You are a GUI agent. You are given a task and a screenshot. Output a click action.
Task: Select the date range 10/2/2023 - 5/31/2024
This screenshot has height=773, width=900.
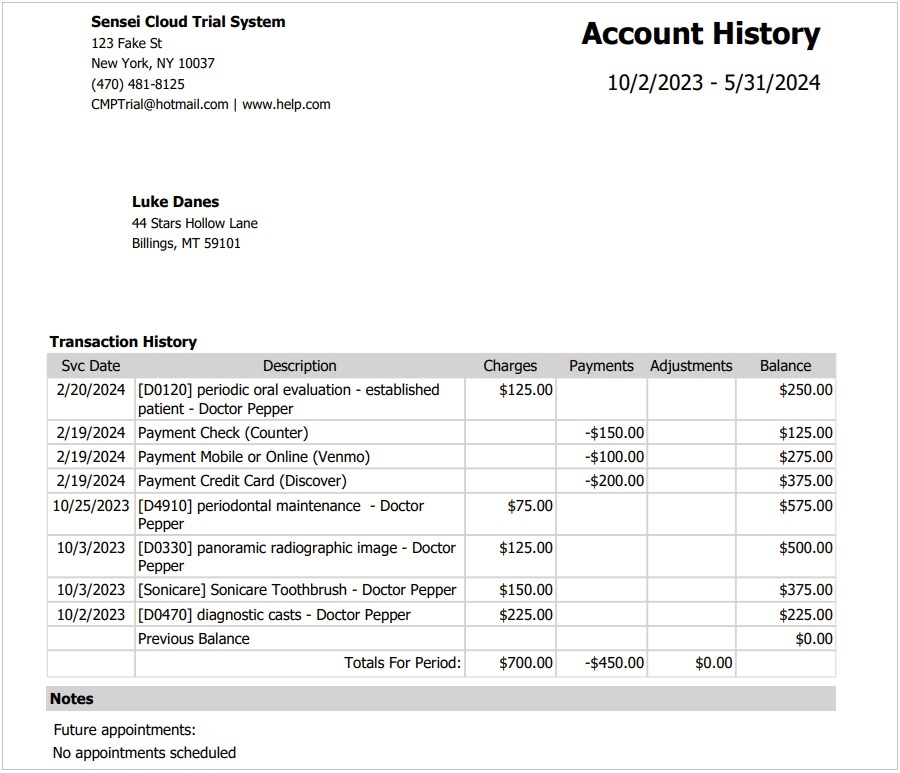click(713, 83)
